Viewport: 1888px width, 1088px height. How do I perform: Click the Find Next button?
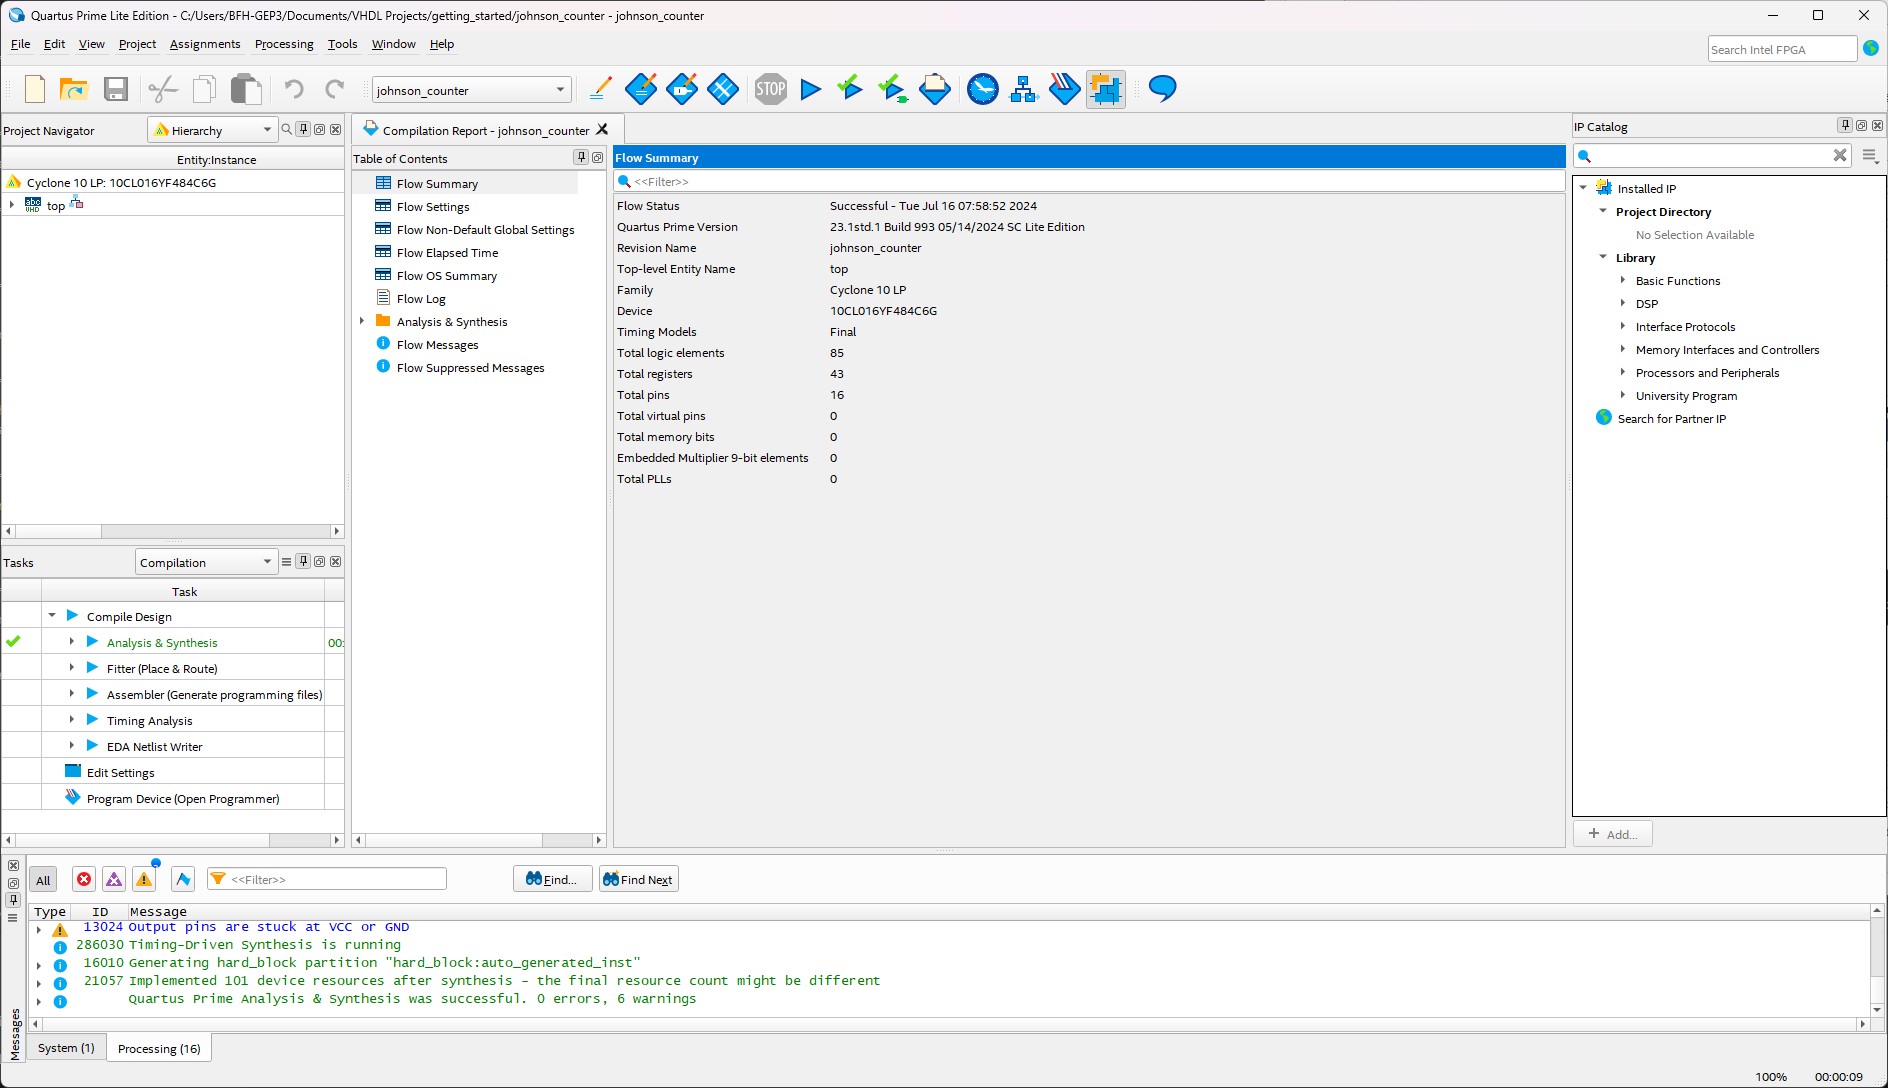pyautogui.click(x=638, y=879)
